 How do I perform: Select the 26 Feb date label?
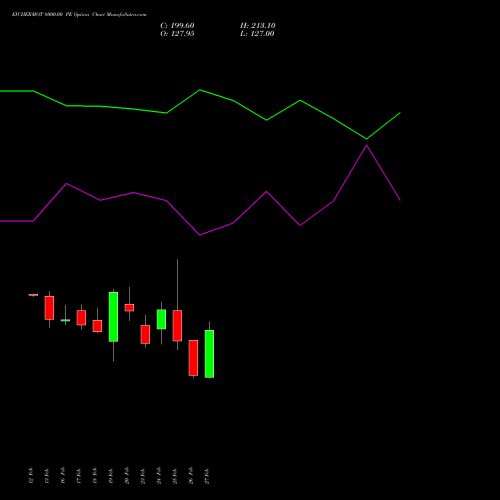pyautogui.click(x=191, y=476)
